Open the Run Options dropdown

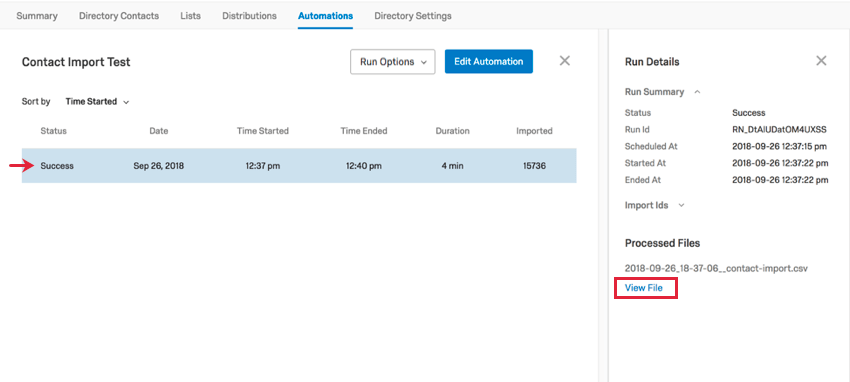tap(393, 62)
